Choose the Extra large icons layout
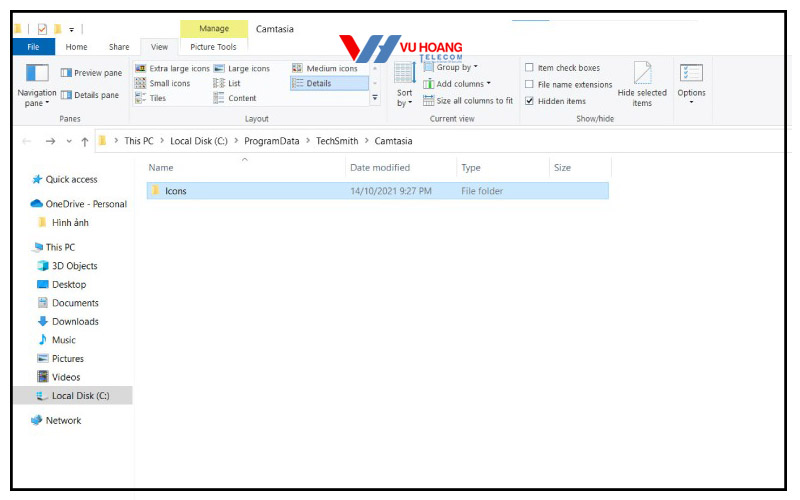Viewport: 800px width, 500px height. [x=172, y=68]
